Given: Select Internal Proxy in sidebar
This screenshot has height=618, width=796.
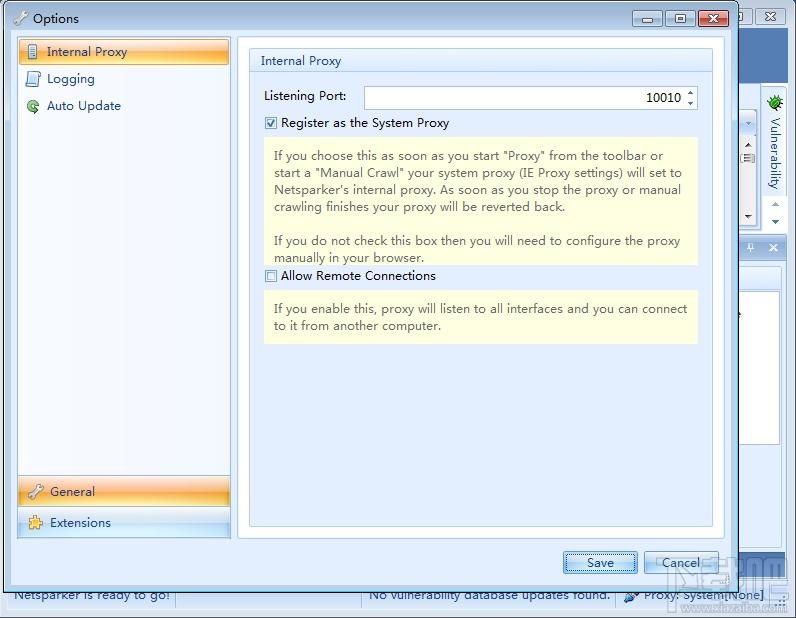Looking at the screenshot, I should [124, 52].
